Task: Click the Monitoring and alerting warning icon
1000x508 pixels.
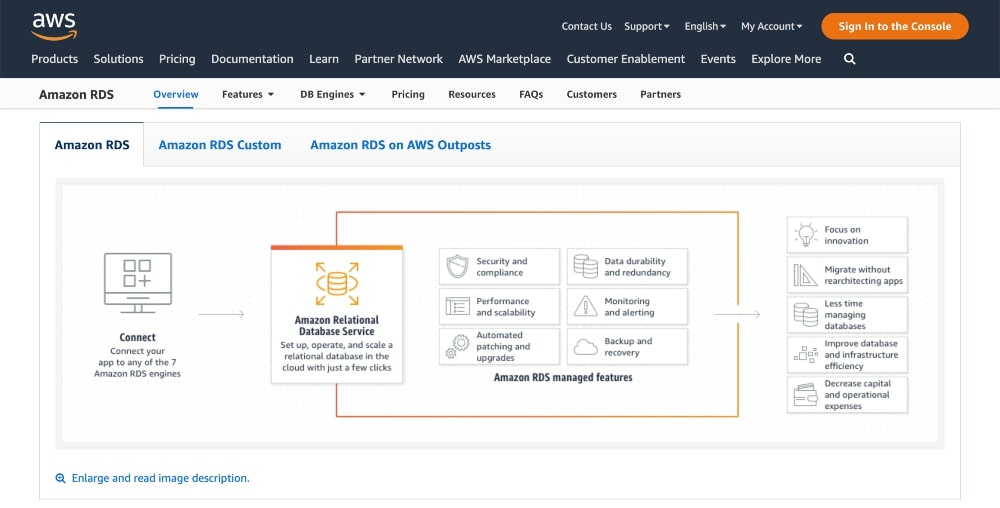Action: pyautogui.click(x=584, y=307)
